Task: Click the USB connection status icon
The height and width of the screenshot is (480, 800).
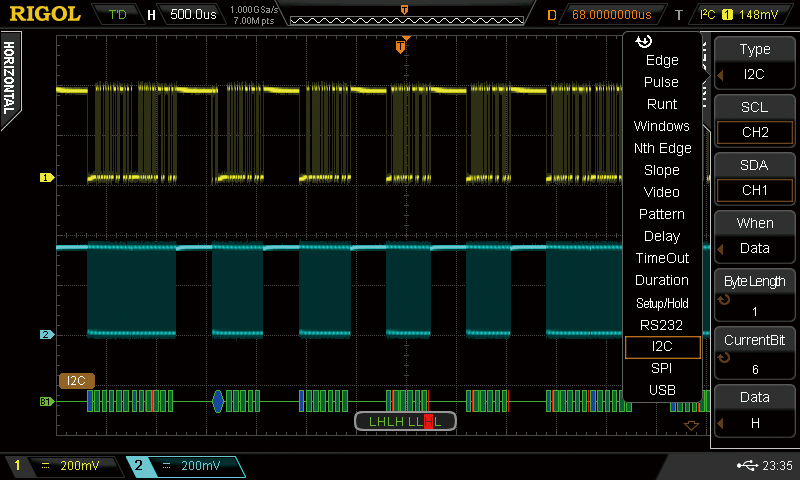Action: click(x=746, y=466)
